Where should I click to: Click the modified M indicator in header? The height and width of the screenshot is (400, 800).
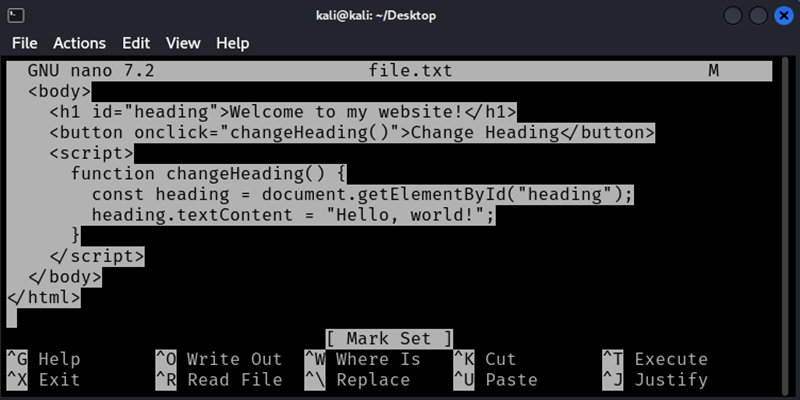coord(714,70)
